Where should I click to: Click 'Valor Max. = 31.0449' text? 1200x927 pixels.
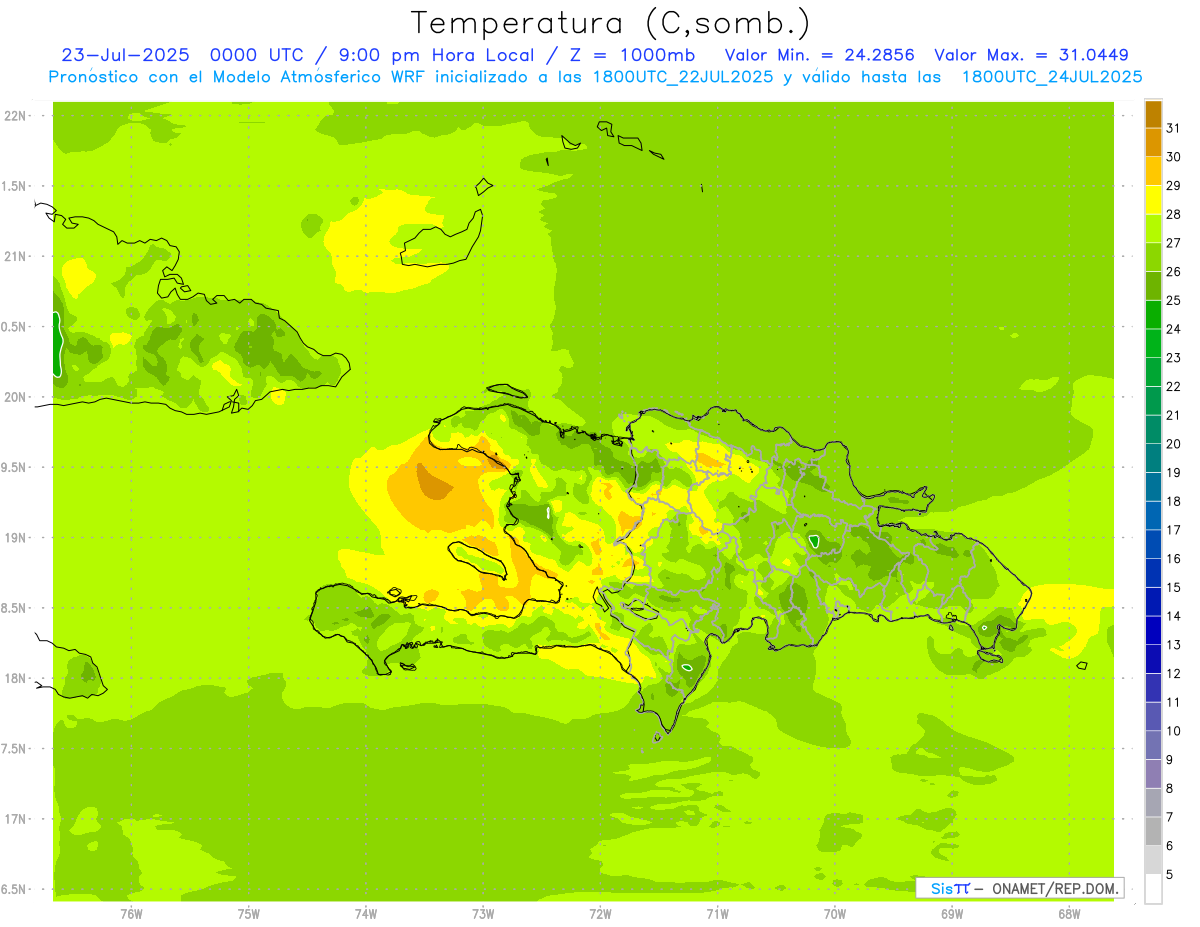tap(1032, 55)
